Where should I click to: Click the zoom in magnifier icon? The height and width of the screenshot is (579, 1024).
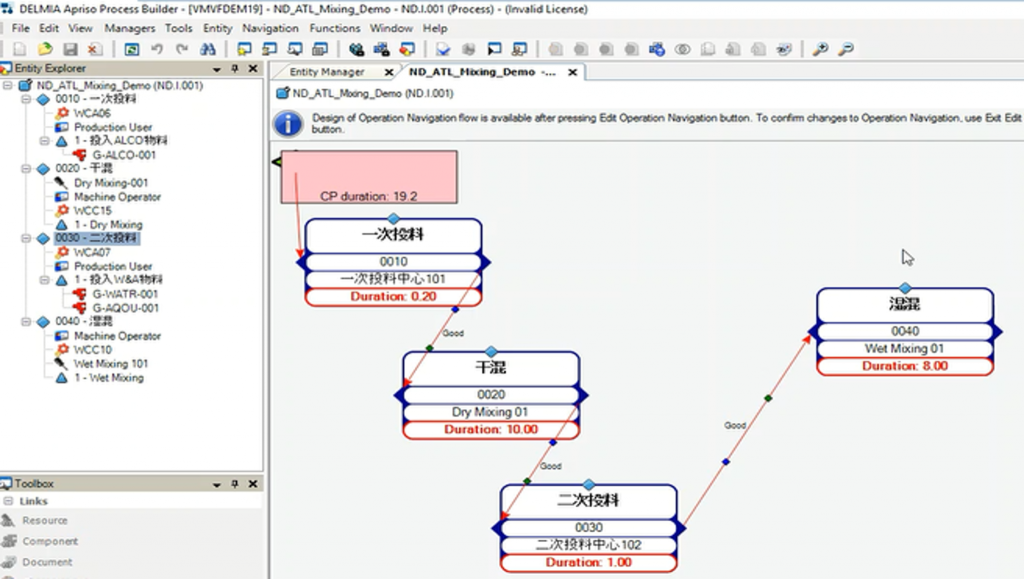click(x=820, y=48)
